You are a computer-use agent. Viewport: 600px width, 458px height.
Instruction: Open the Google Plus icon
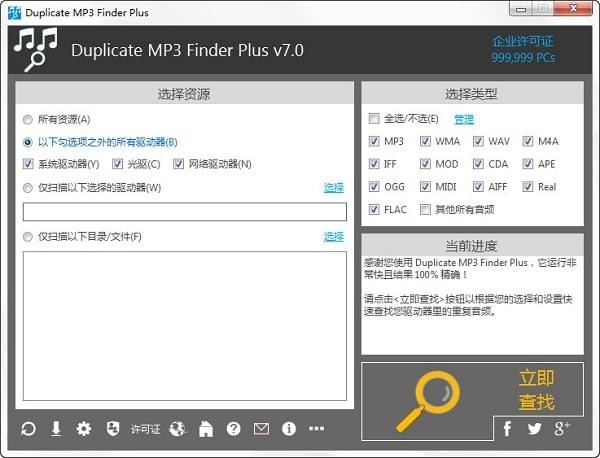[562, 428]
